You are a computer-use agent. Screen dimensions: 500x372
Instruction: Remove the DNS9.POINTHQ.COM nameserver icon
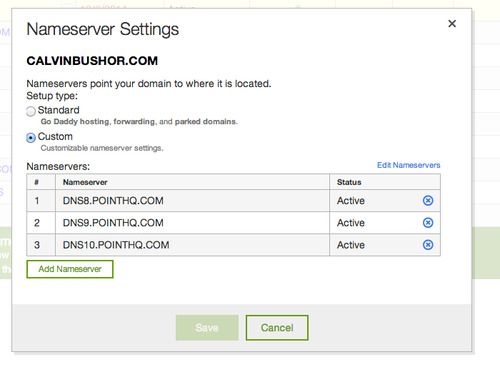pos(428,223)
